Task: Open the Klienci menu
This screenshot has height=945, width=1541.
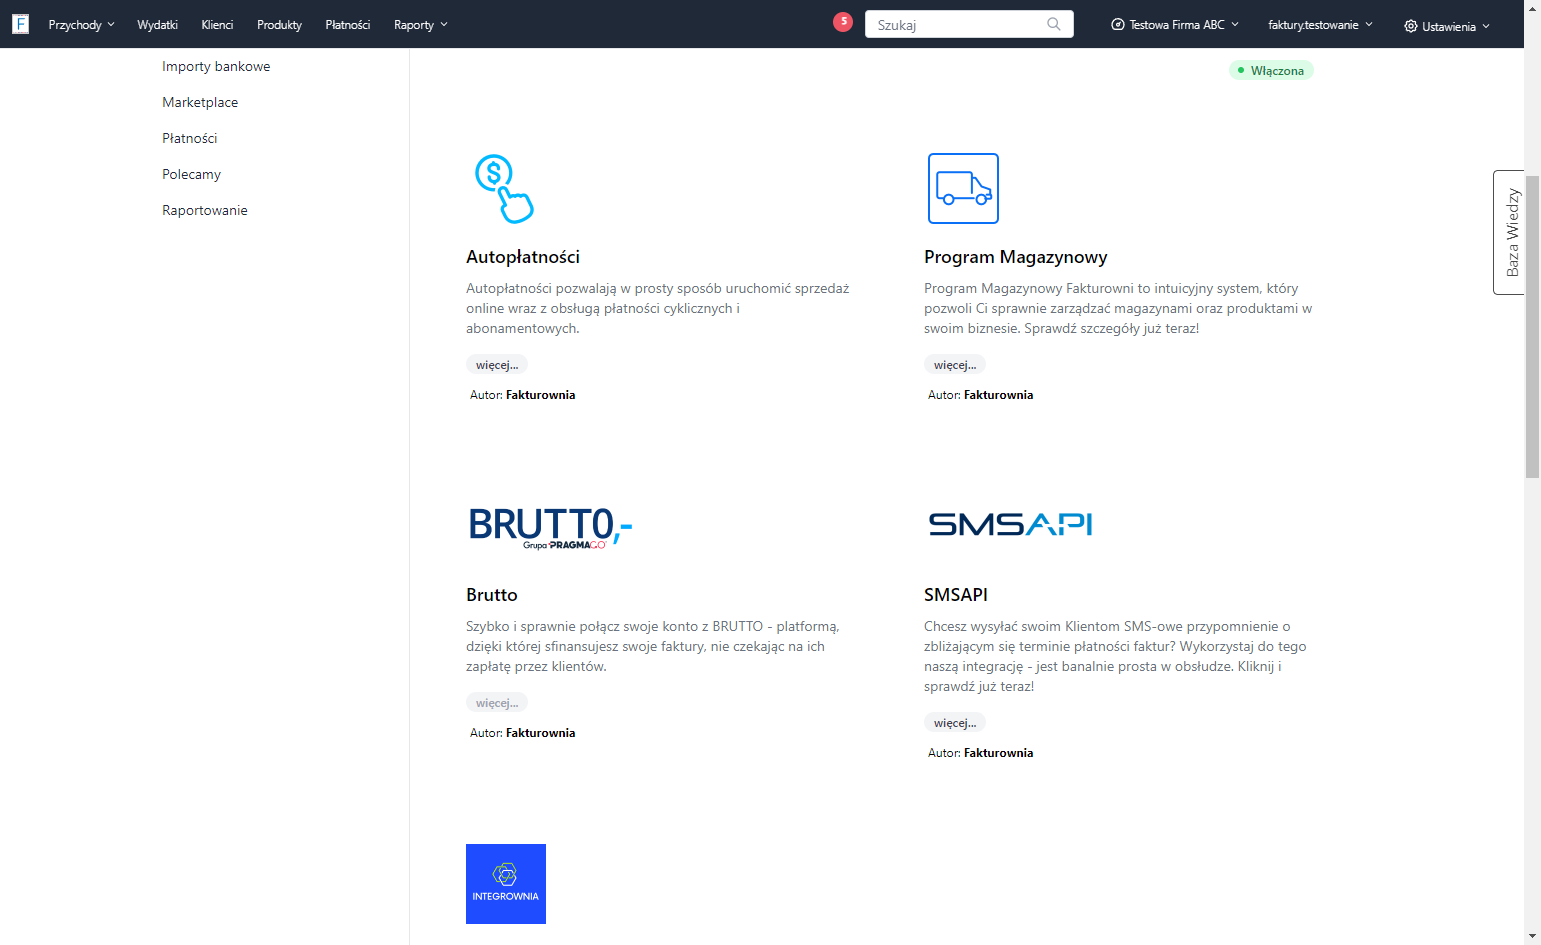Action: (217, 25)
